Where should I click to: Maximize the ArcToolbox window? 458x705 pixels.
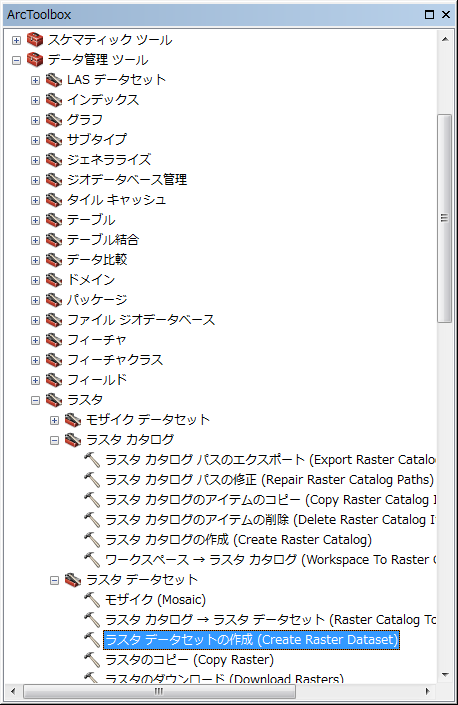429,15
